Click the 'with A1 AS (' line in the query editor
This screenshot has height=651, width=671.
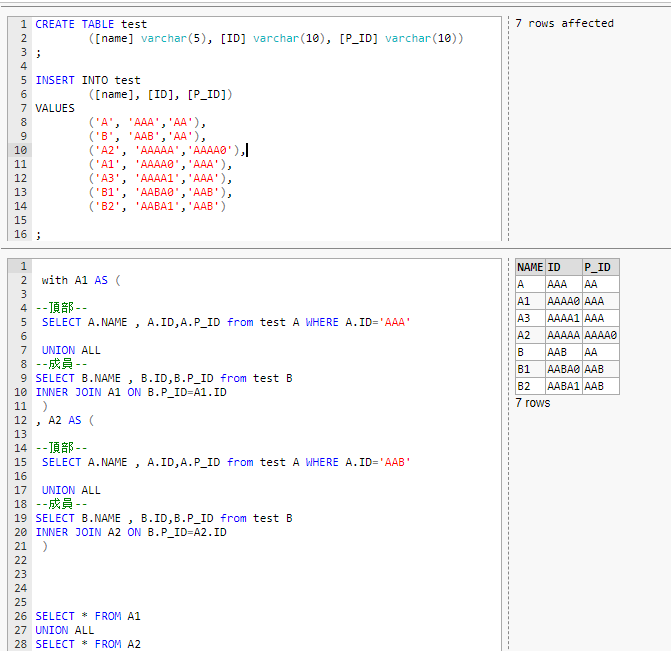point(81,280)
